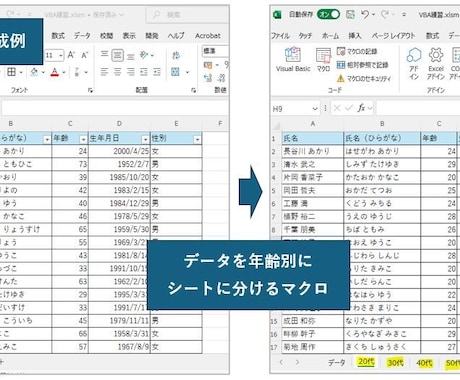
Task: Center text horizontally in left ribbon
Action: click(117, 71)
